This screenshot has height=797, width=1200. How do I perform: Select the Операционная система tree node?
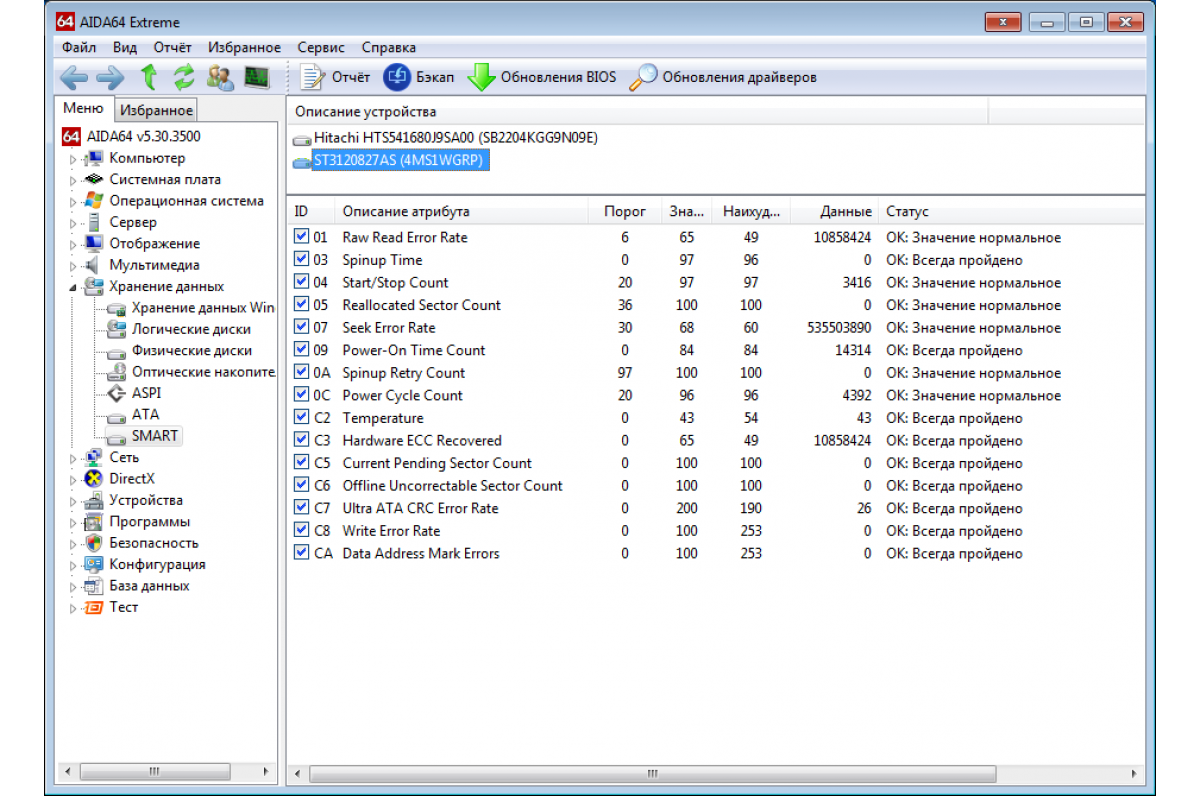[187, 201]
